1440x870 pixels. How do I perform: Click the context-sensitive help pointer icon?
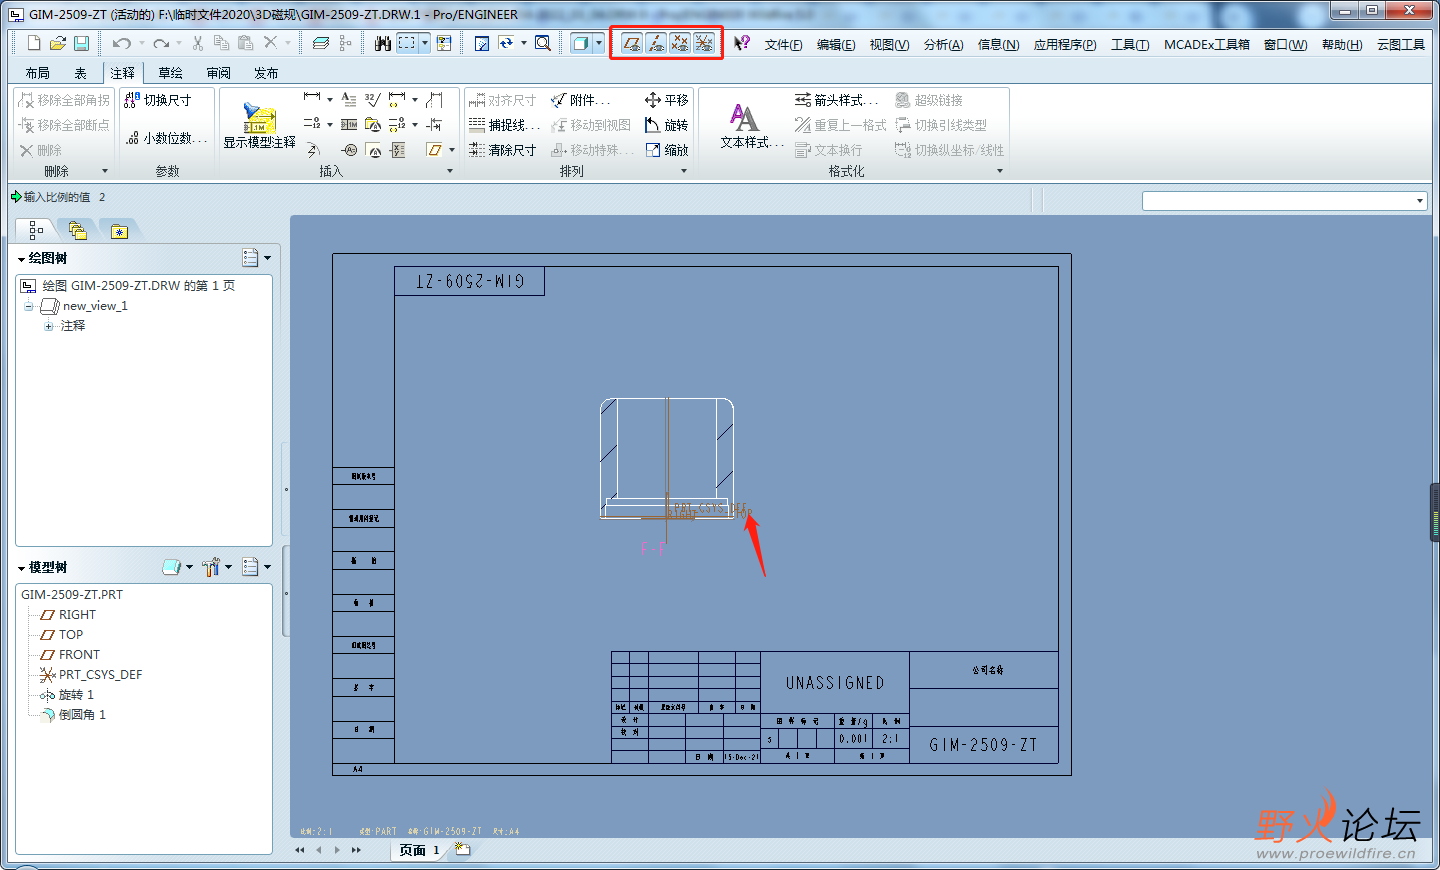coord(741,43)
